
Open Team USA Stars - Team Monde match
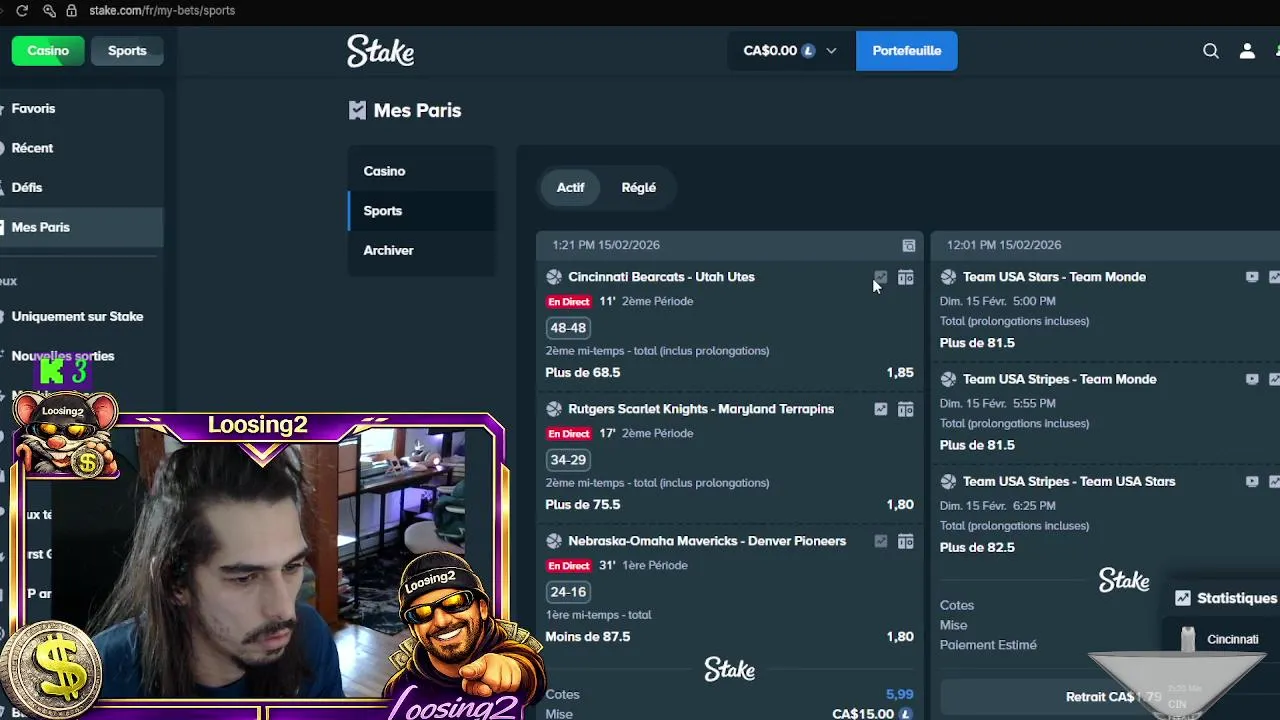(x=1054, y=277)
